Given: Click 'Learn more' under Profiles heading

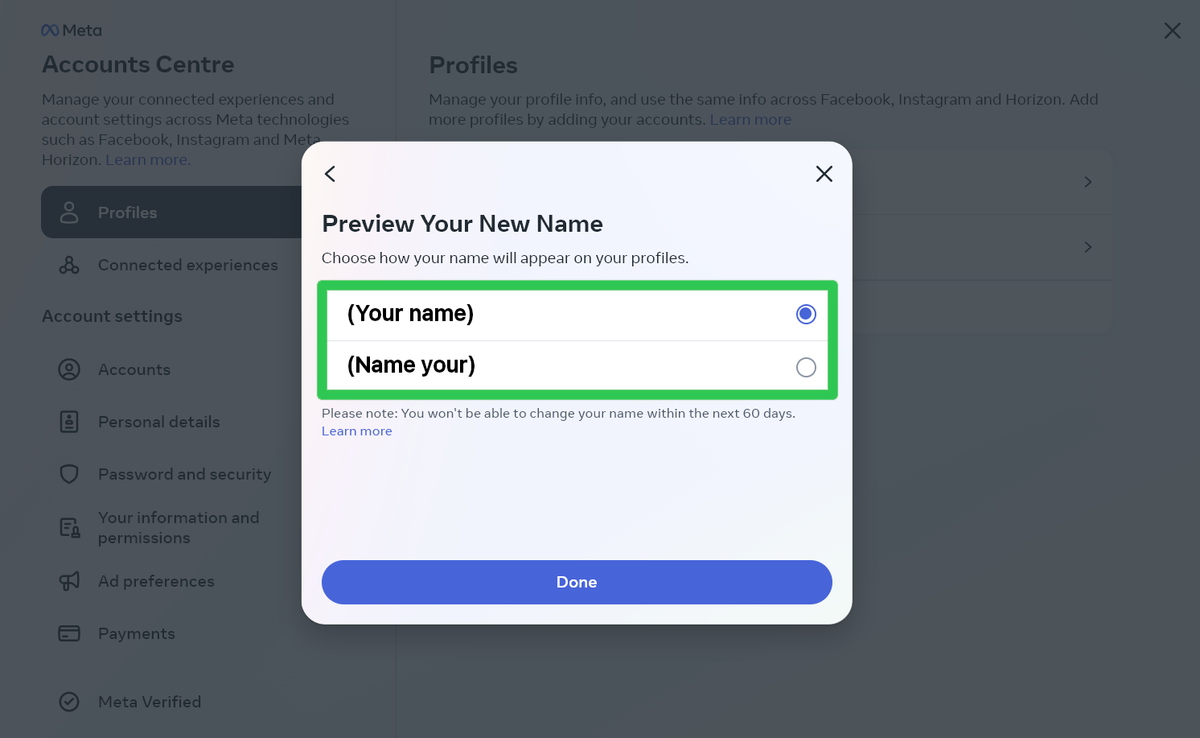Looking at the screenshot, I should pyautogui.click(x=750, y=119).
